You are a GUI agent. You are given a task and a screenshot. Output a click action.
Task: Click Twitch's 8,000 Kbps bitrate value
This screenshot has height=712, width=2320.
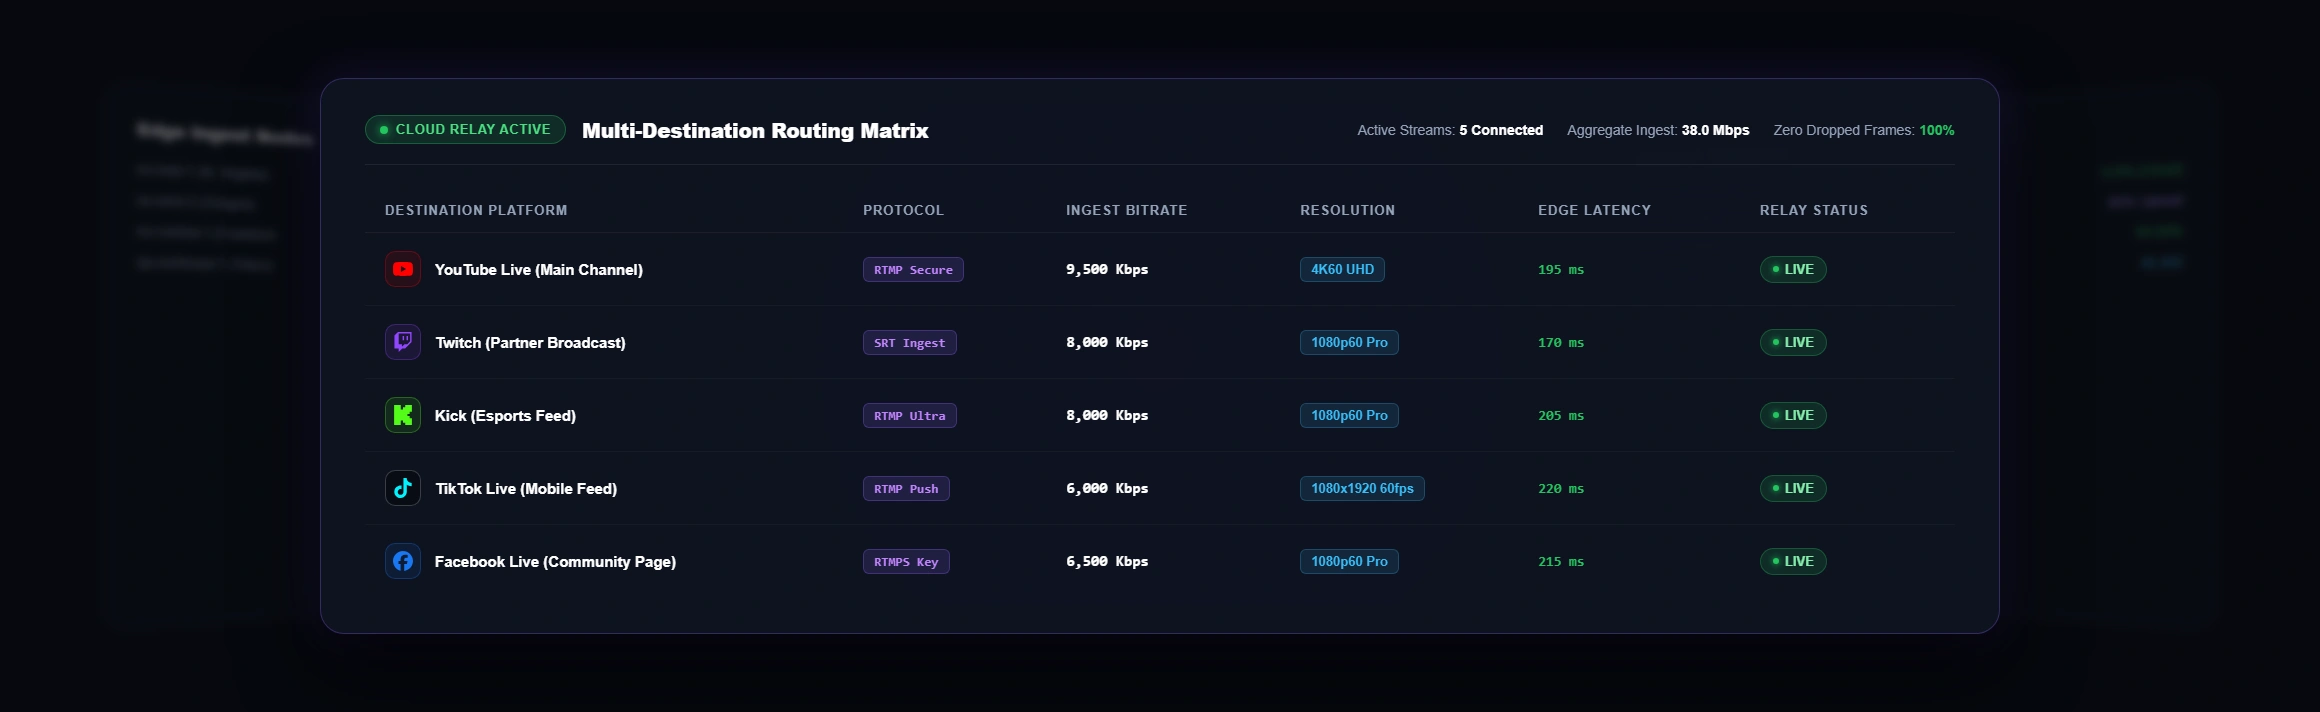point(1107,343)
